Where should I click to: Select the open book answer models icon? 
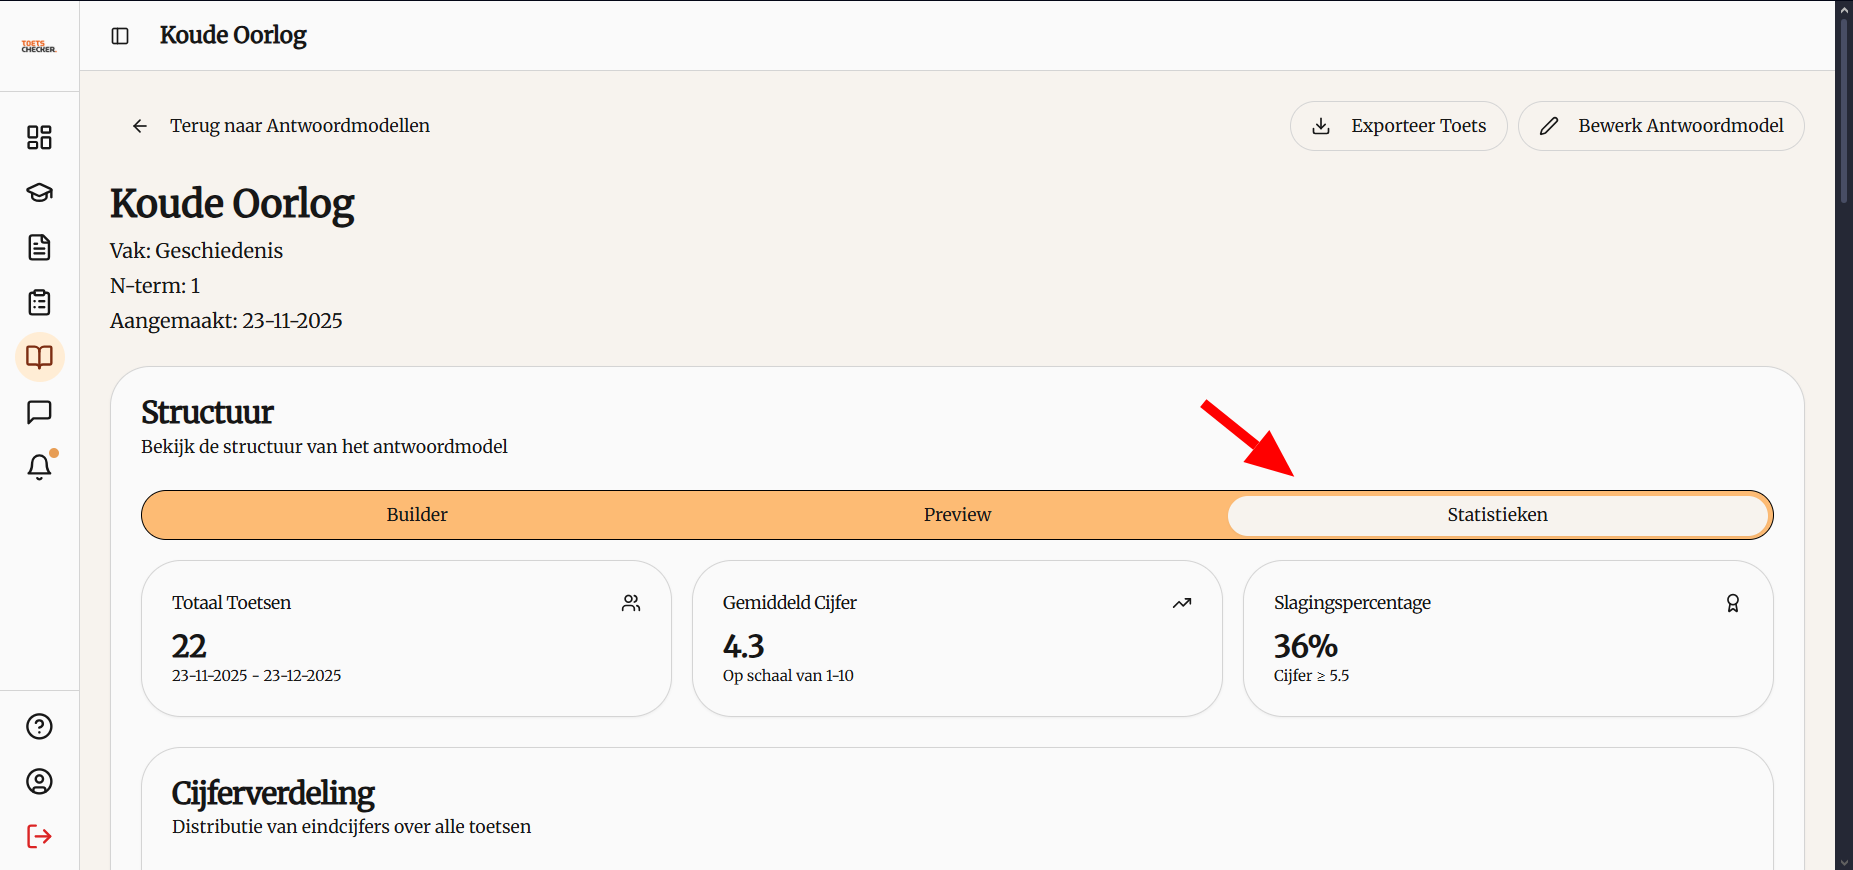click(40, 357)
